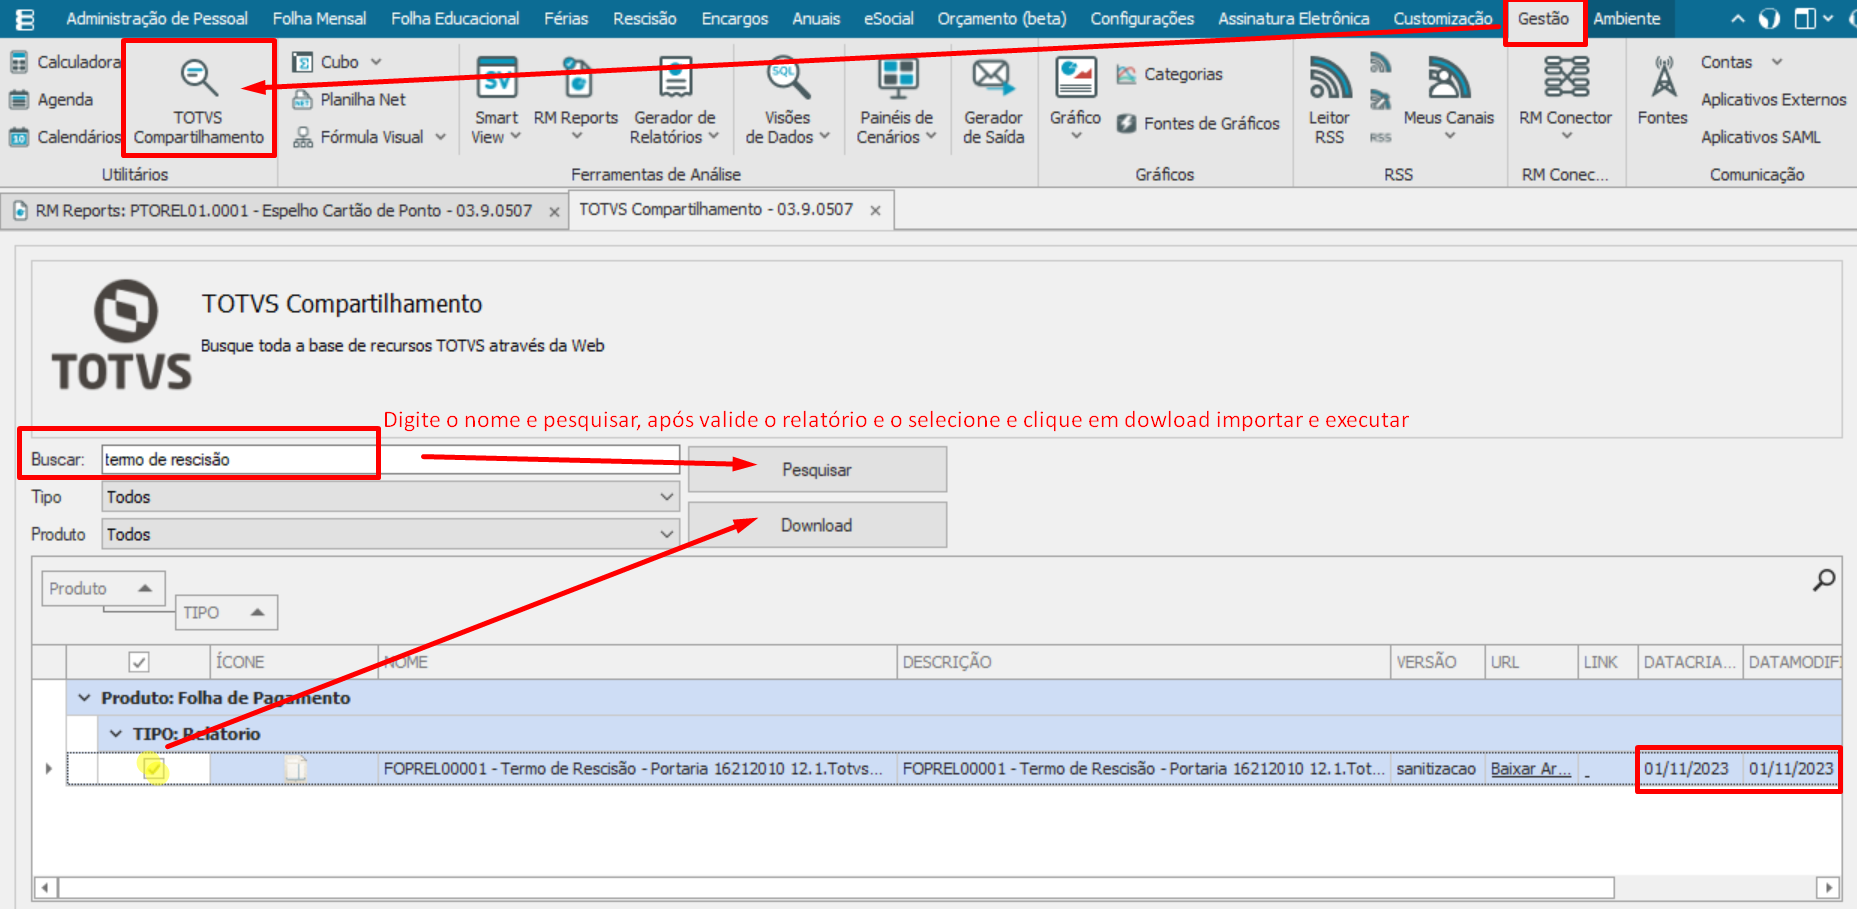Open Visões de Dados

tap(787, 99)
